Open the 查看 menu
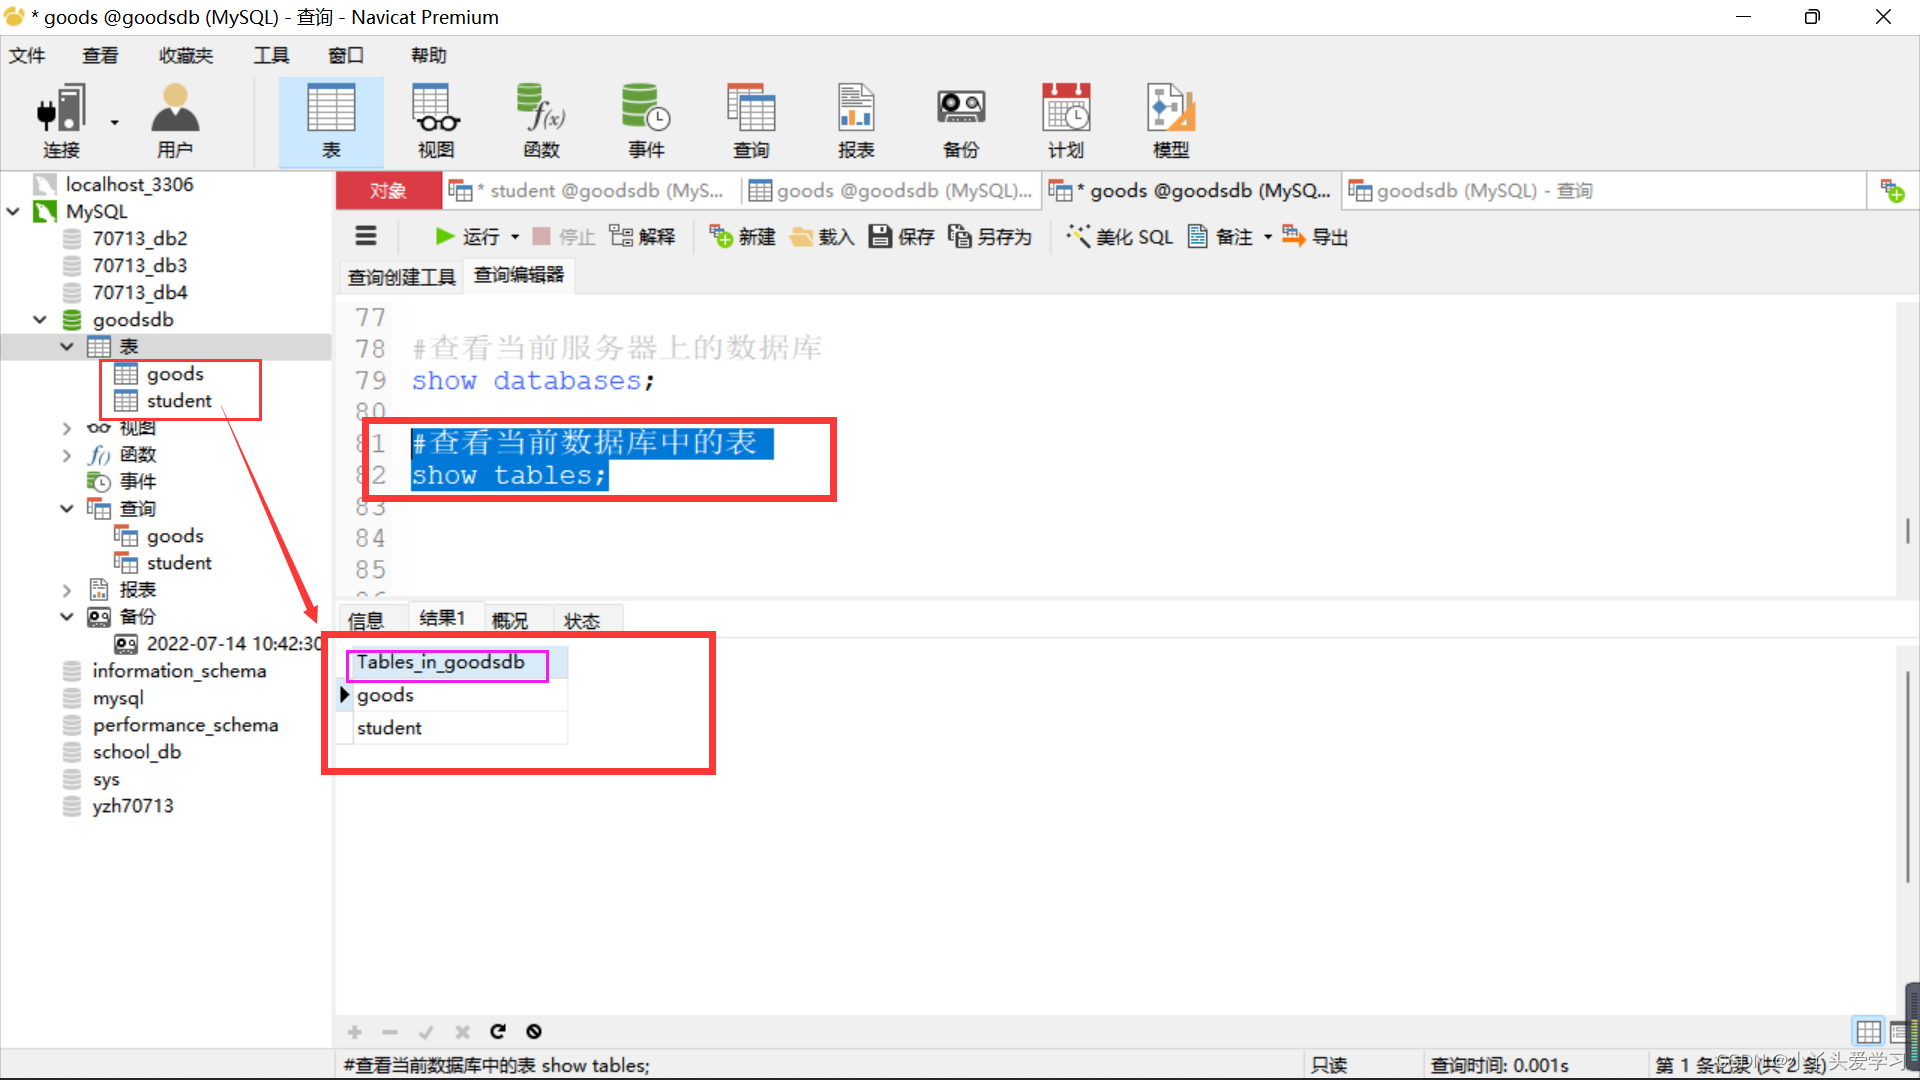1920x1080 pixels. pos(100,55)
